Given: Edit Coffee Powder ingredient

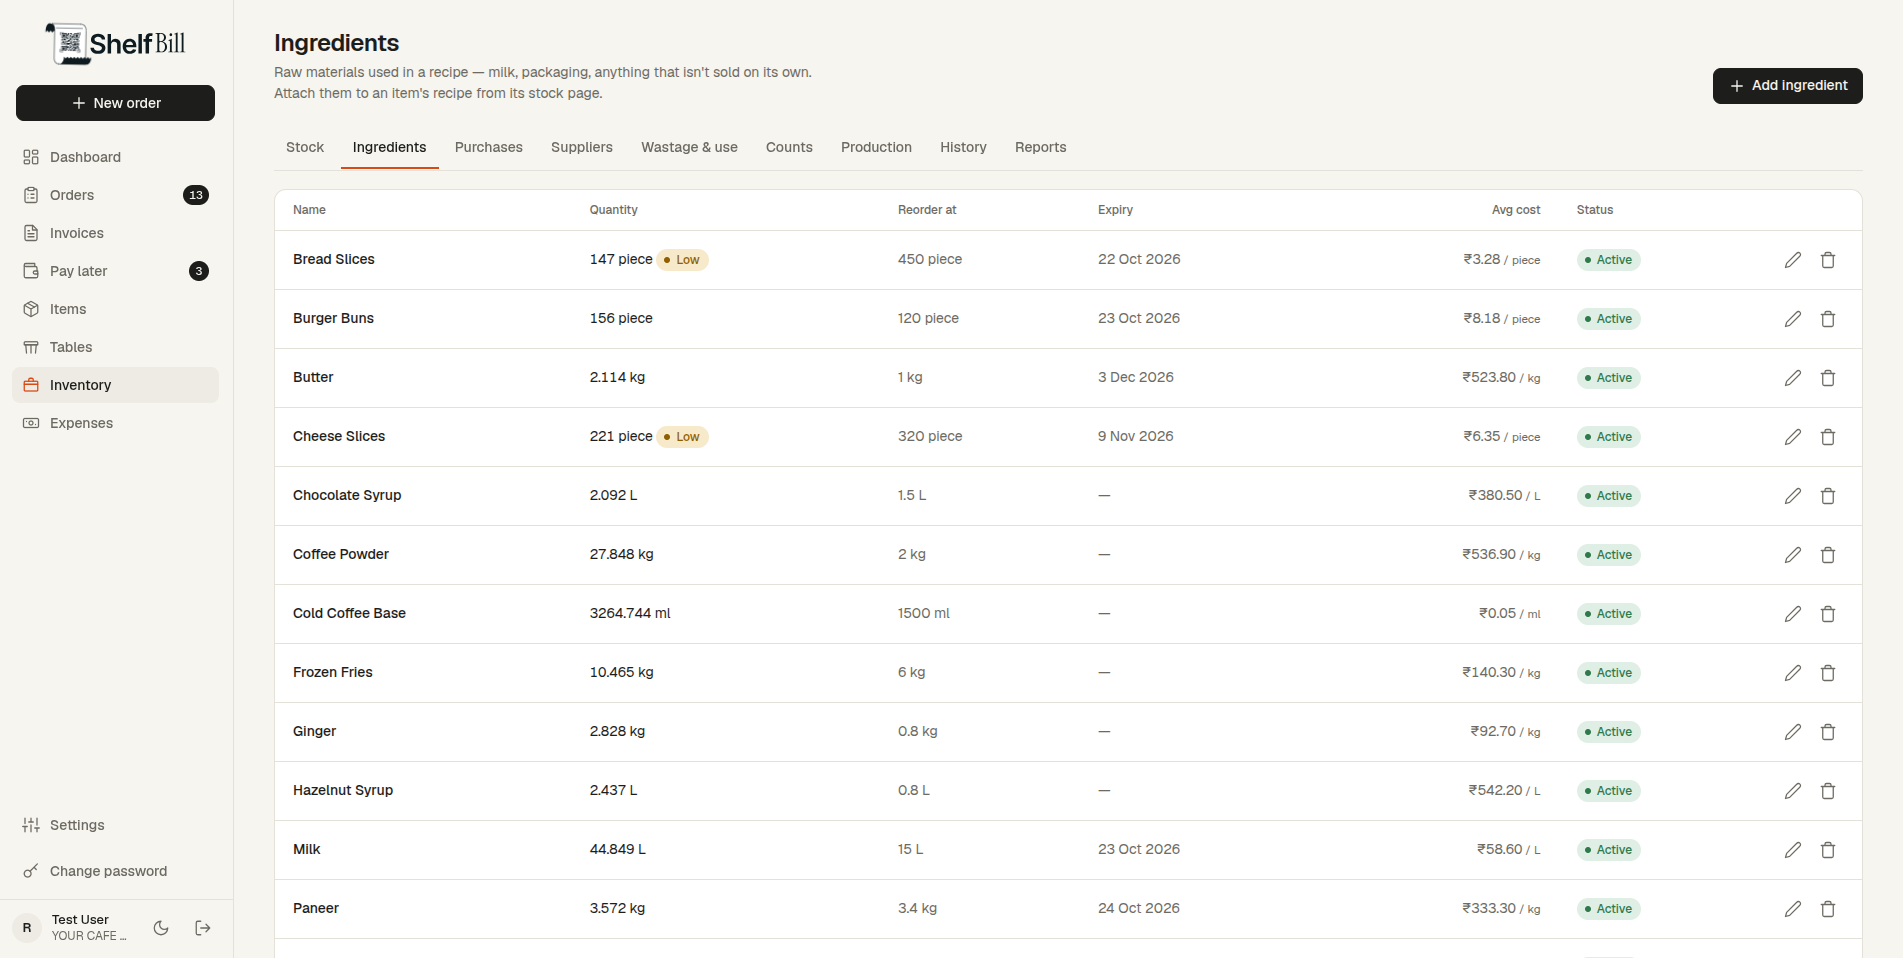Looking at the screenshot, I should (1793, 555).
